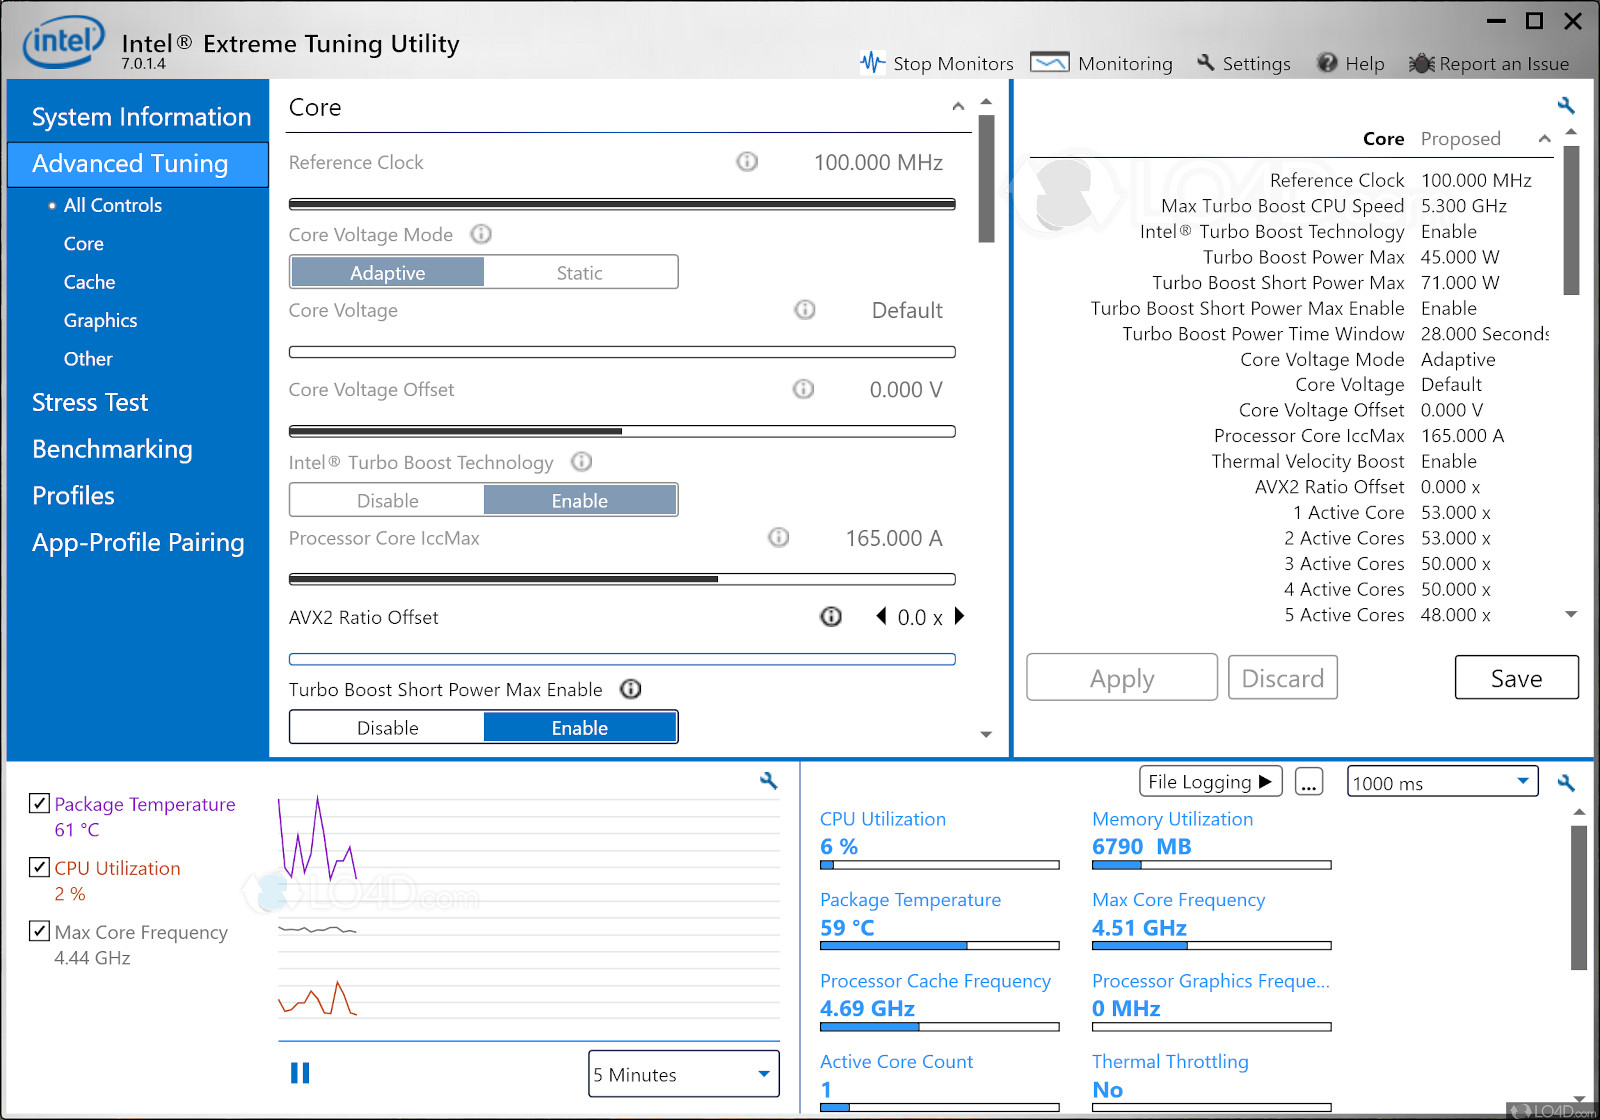1600x1120 pixels.
Task: Increase AVX2 Ratio Offset with right arrow
Action: (959, 616)
